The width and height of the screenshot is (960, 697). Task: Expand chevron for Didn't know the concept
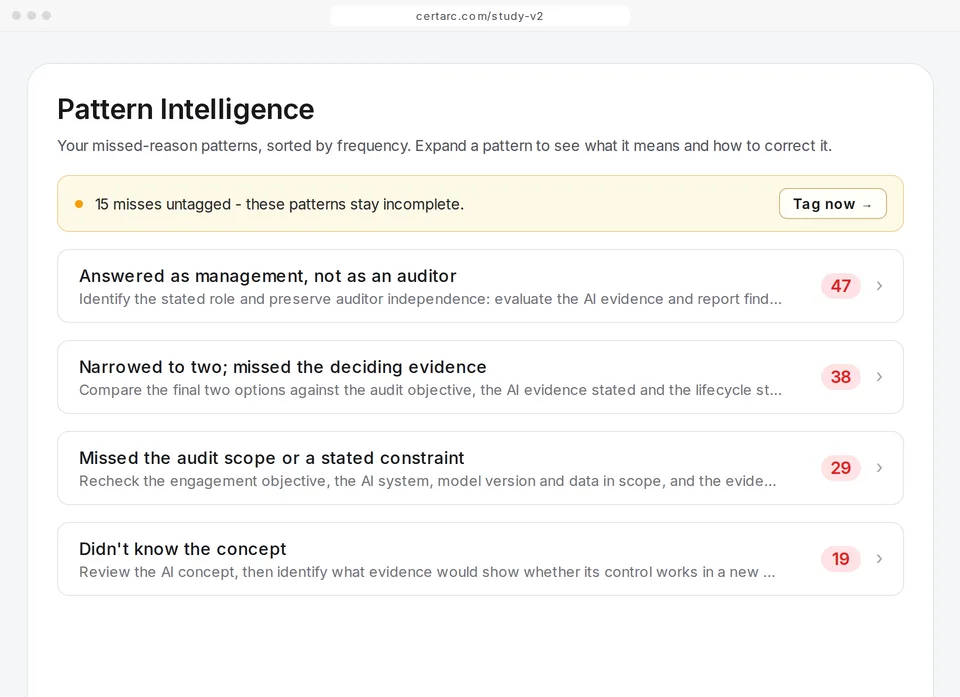[879, 559]
